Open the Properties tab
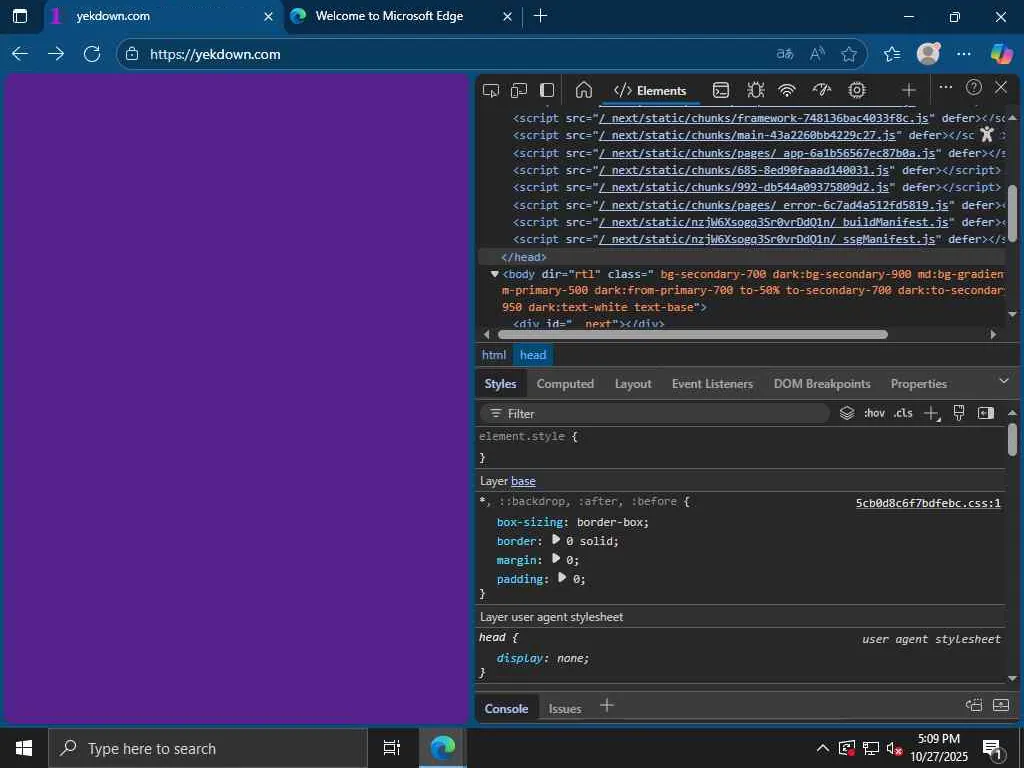This screenshot has width=1024, height=768. (918, 384)
